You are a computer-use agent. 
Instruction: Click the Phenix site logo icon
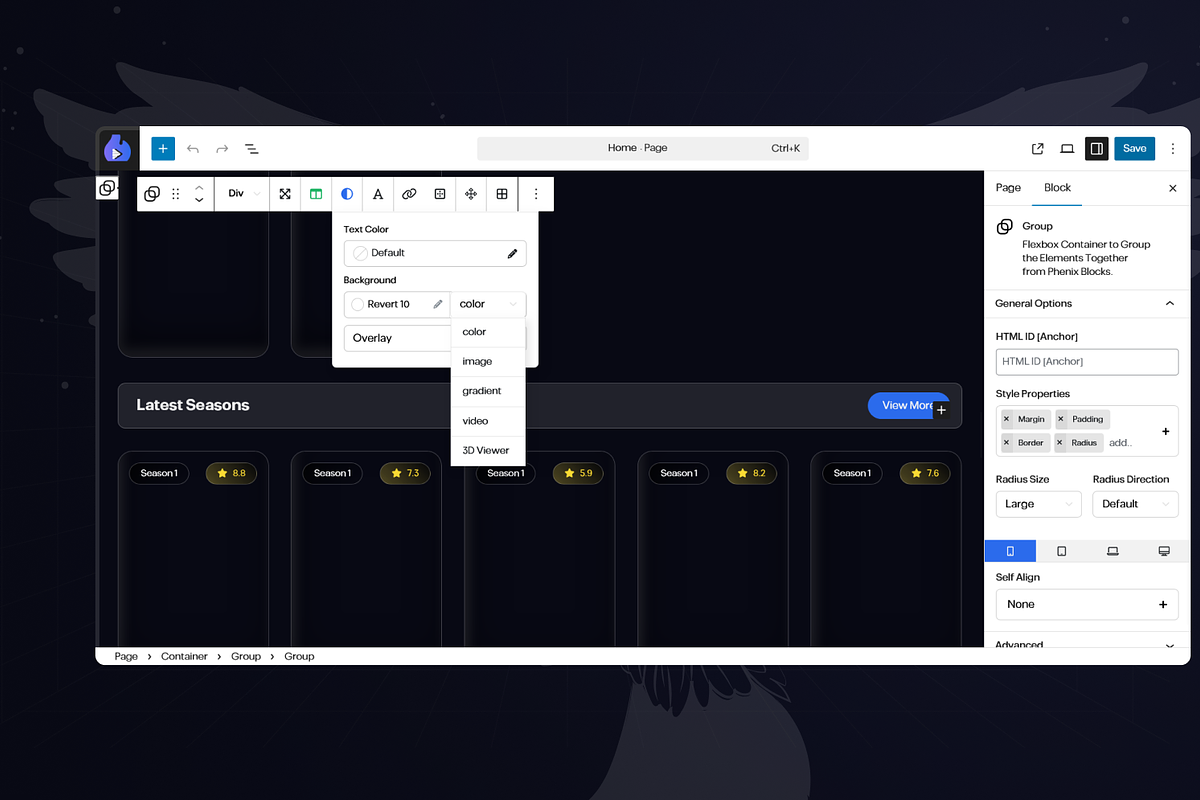(118, 148)
